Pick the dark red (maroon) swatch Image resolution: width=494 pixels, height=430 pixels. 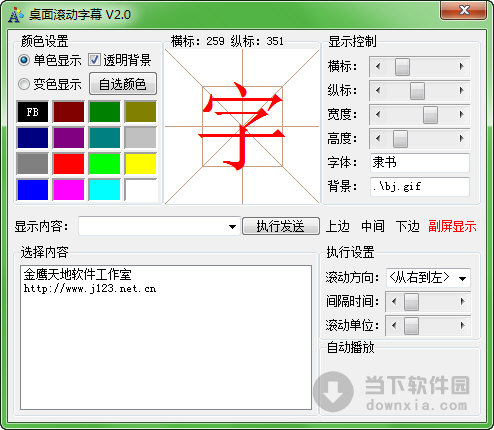[69, 112]
